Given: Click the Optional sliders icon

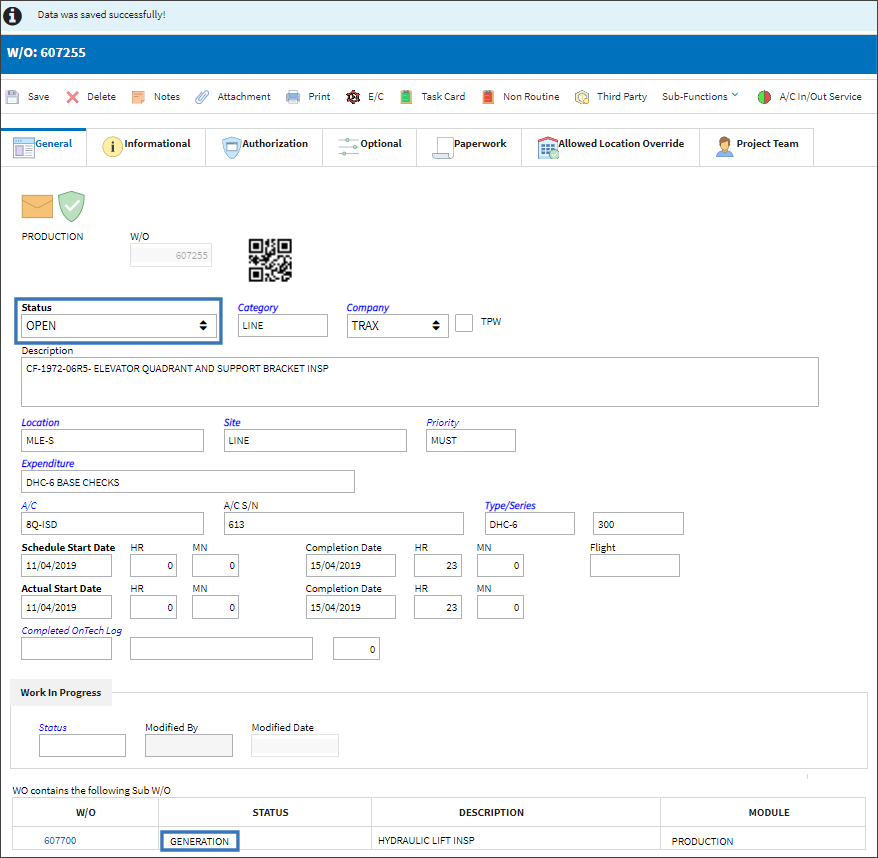Looking at the screenshot, I should (x=348, y=147).
